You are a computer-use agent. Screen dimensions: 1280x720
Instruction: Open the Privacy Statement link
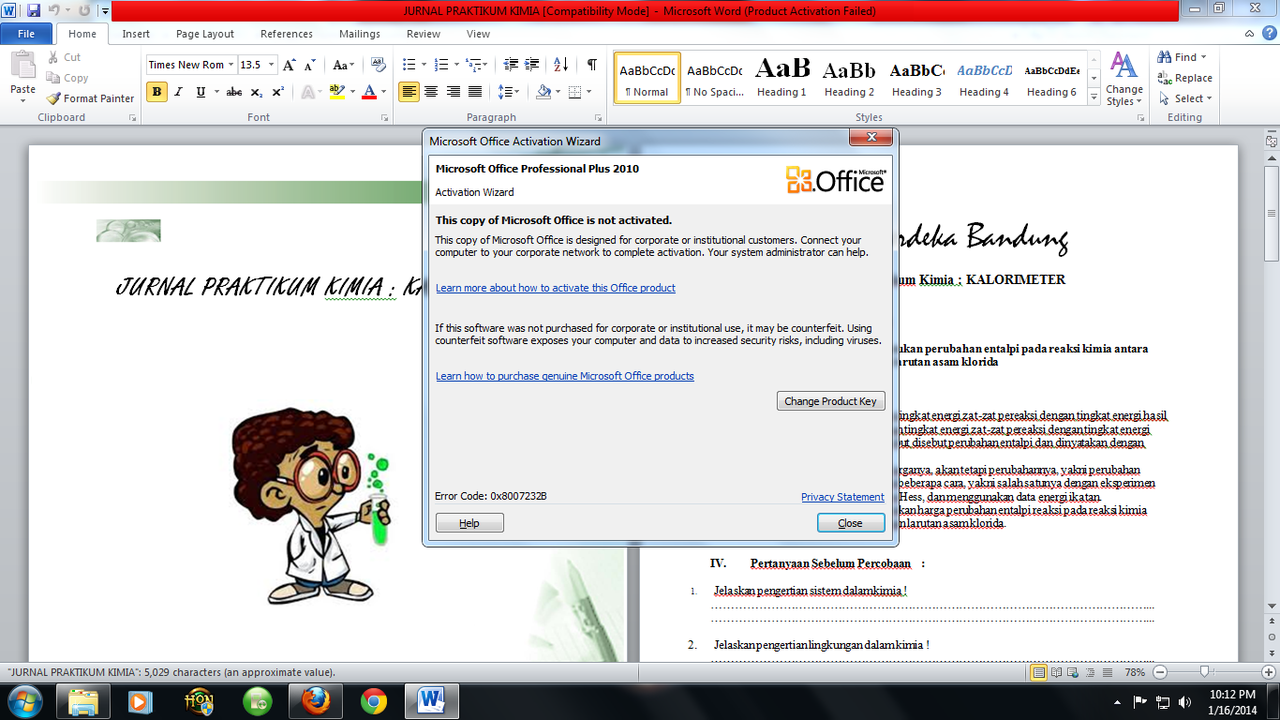click(842, 497)
